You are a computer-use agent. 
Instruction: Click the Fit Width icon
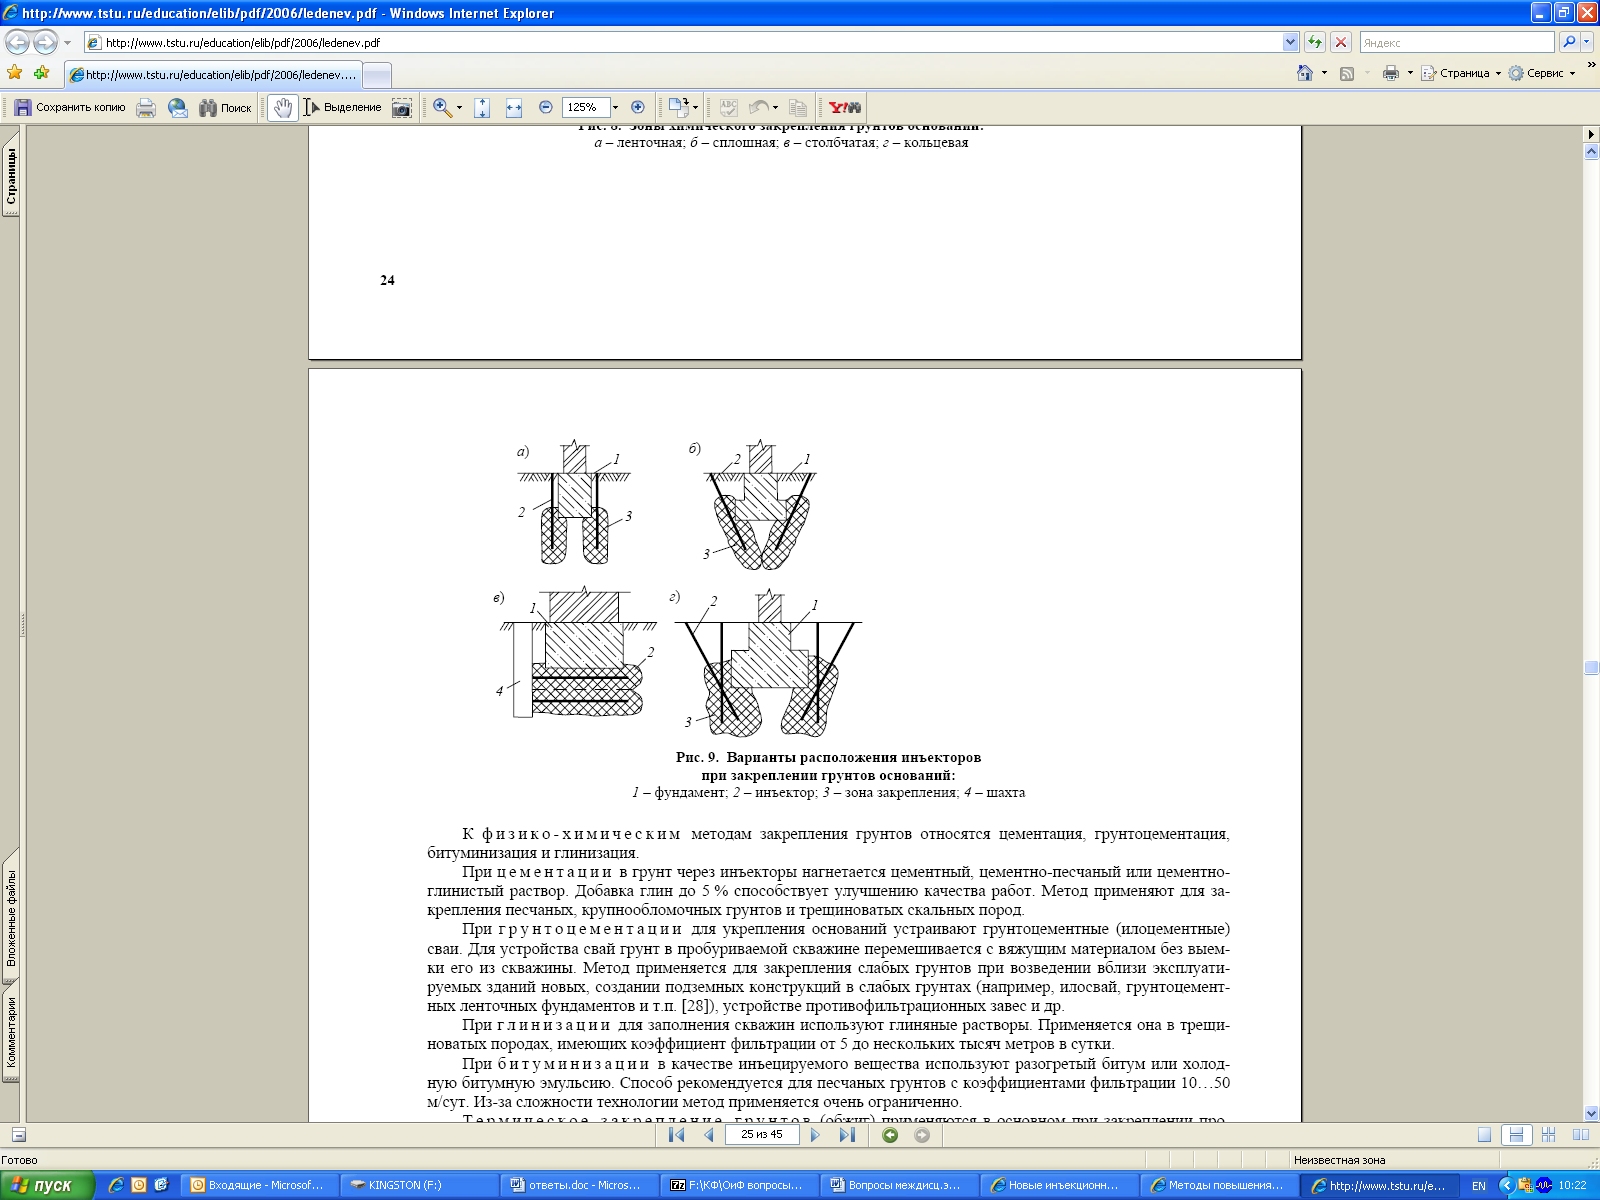pyautogui.click(x=514, y=107)
